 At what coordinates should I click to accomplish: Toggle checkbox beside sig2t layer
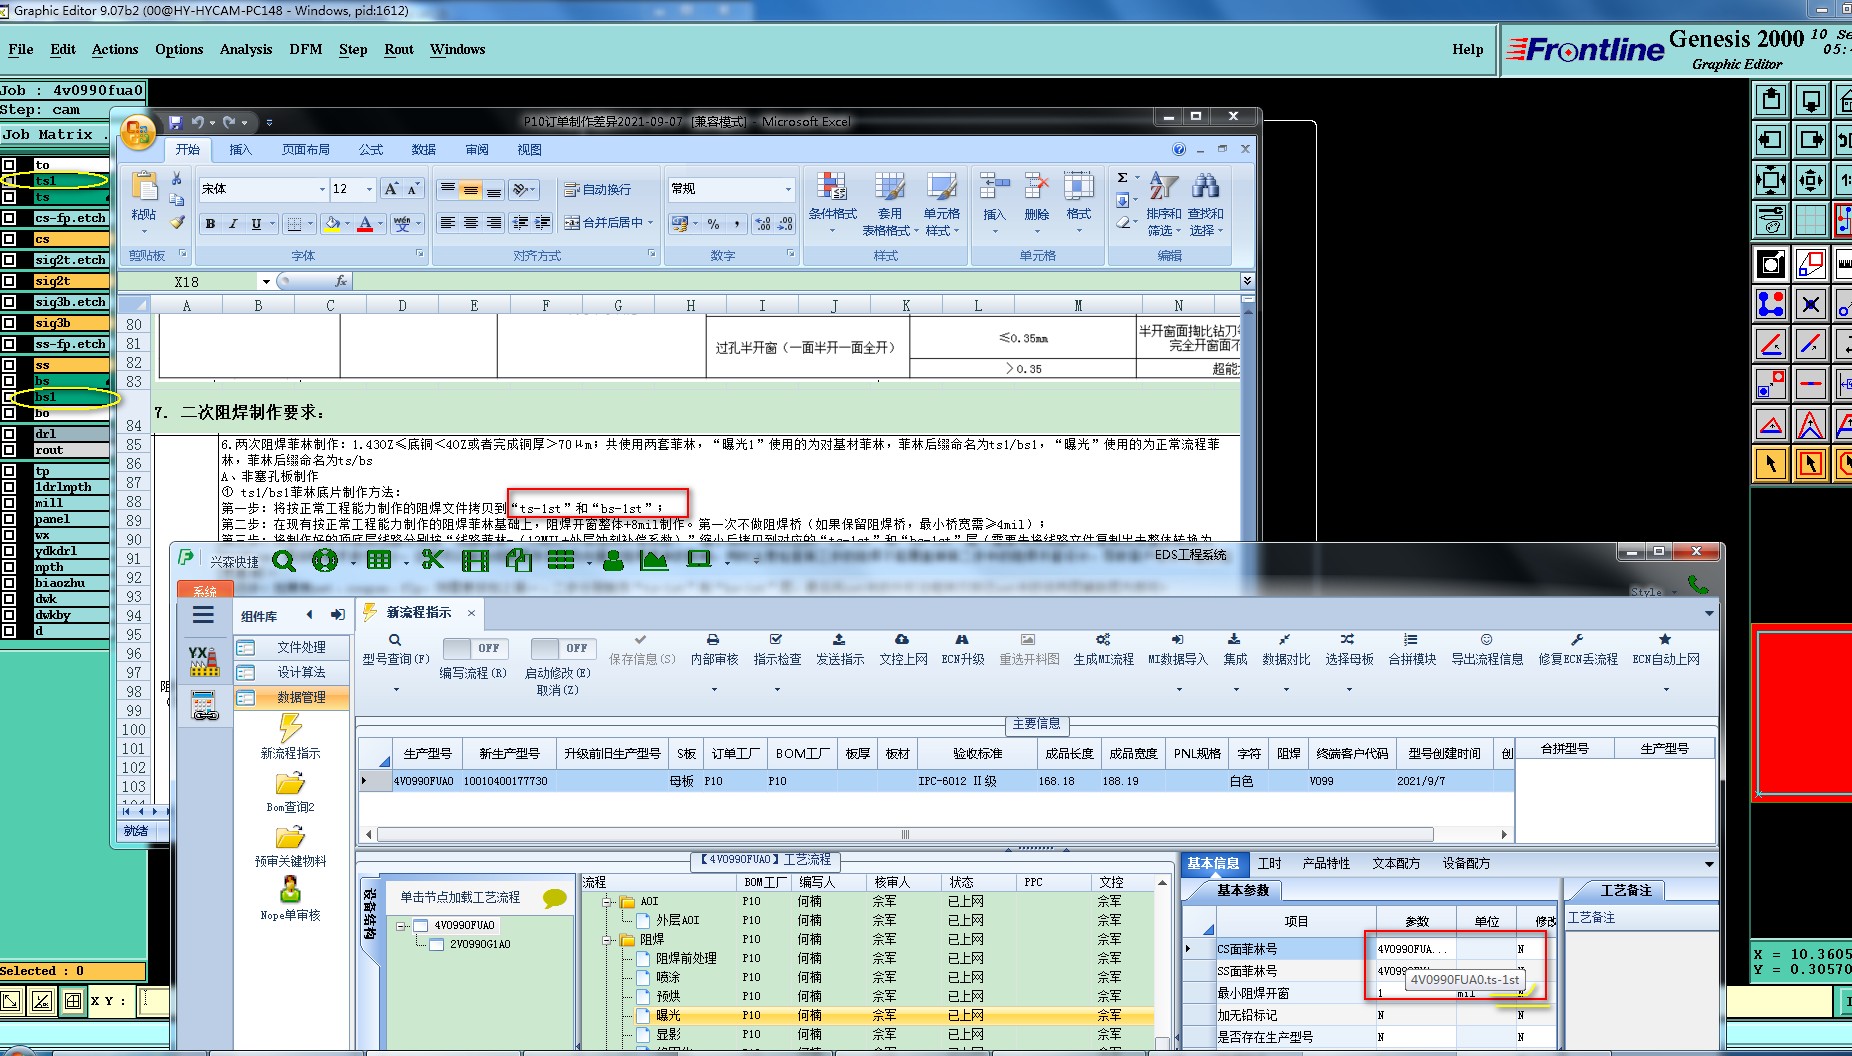(9, 281)
